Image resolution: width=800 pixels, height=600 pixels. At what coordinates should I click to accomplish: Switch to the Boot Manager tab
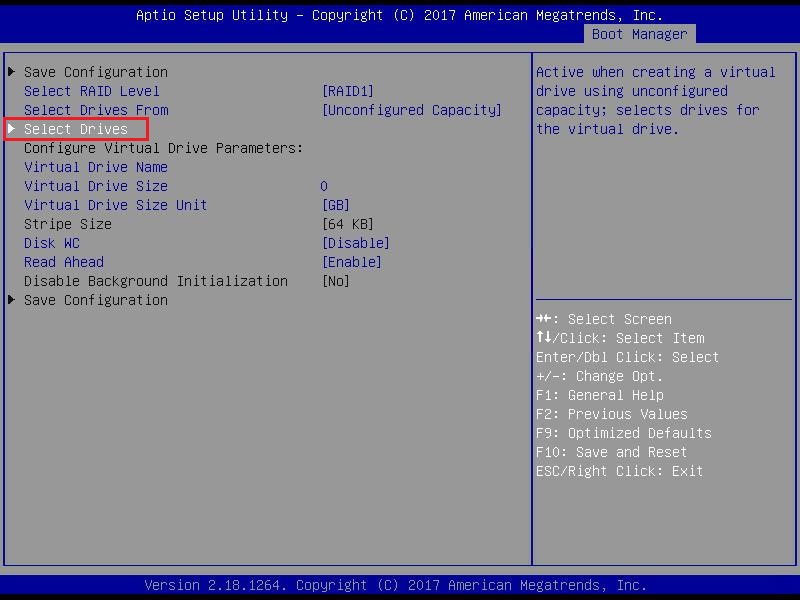tap(639, 34)
